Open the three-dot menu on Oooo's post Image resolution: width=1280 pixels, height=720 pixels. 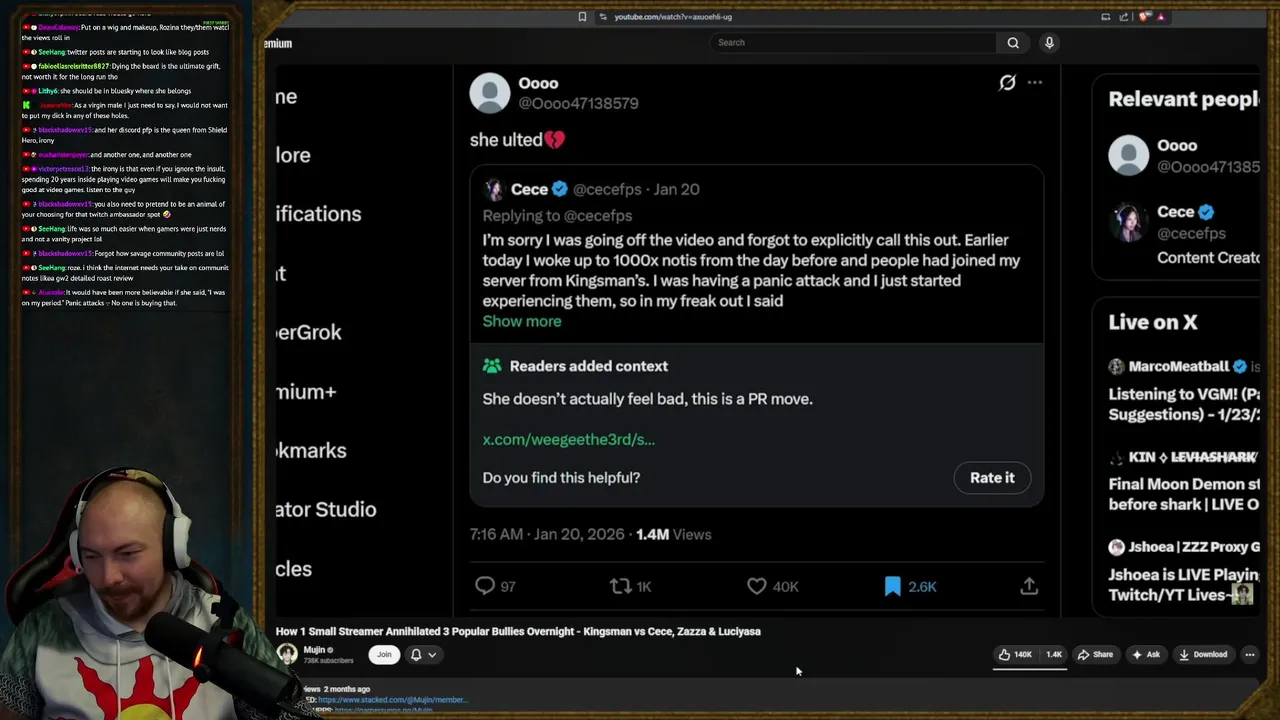coord(1035,83)
